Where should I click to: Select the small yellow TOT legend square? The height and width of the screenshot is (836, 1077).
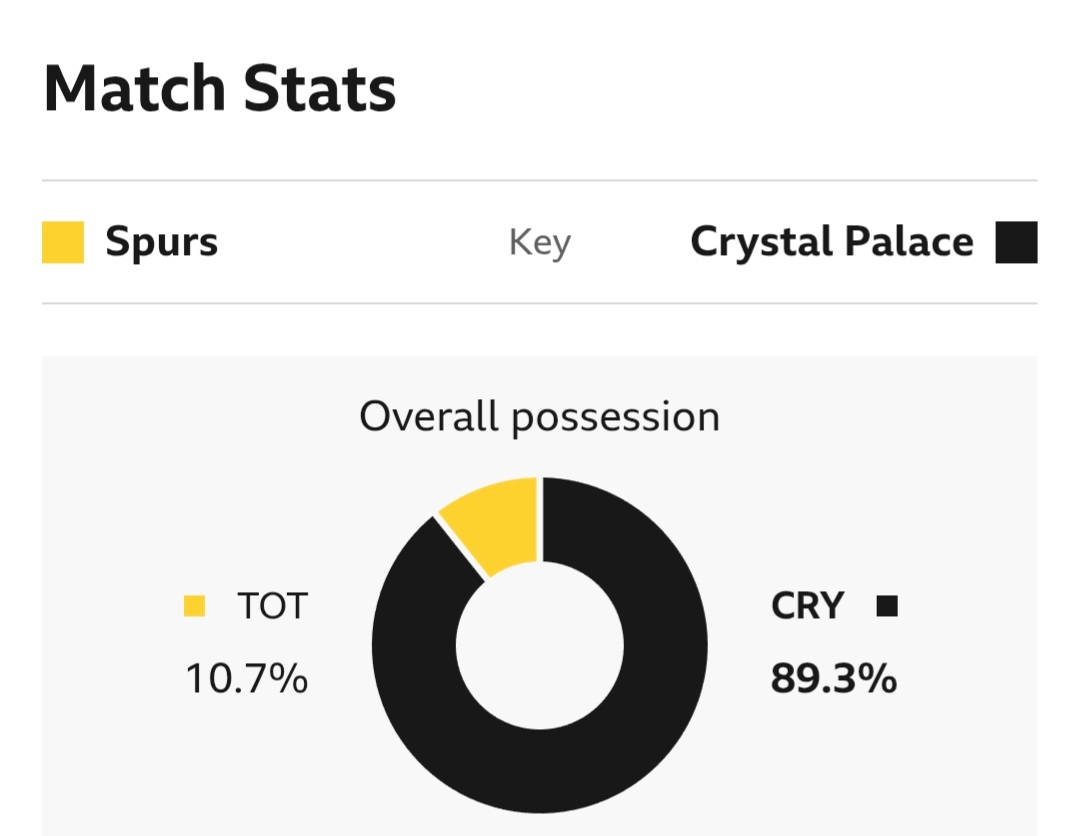195,606
